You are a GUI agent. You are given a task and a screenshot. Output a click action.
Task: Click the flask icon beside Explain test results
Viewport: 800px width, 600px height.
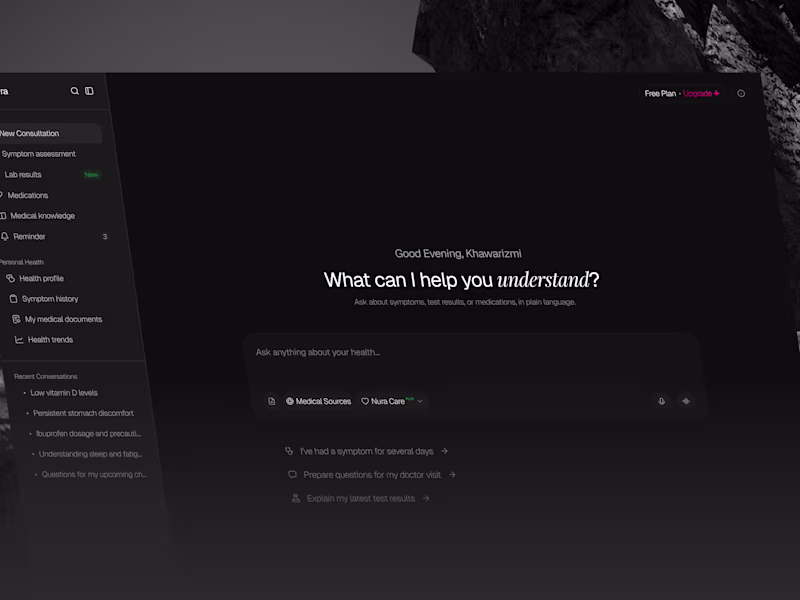pyautogui.click(x=295, y=498)
